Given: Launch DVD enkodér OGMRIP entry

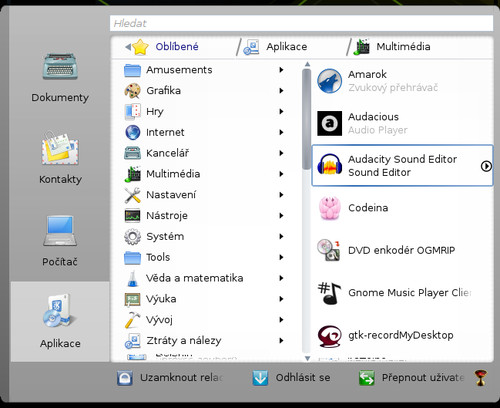Looking at the screenshot, I should (402, 250).
